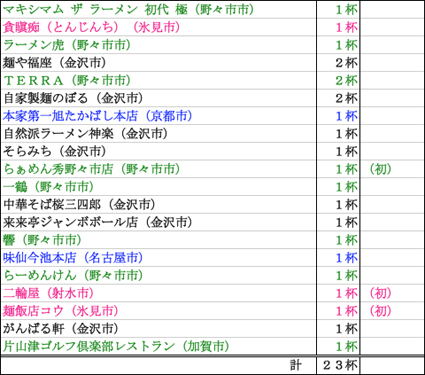Click the 中華そば桜三四郎（金沢市） cell
The width and height of the screenshot is (425, 375).
pos(158,204)
